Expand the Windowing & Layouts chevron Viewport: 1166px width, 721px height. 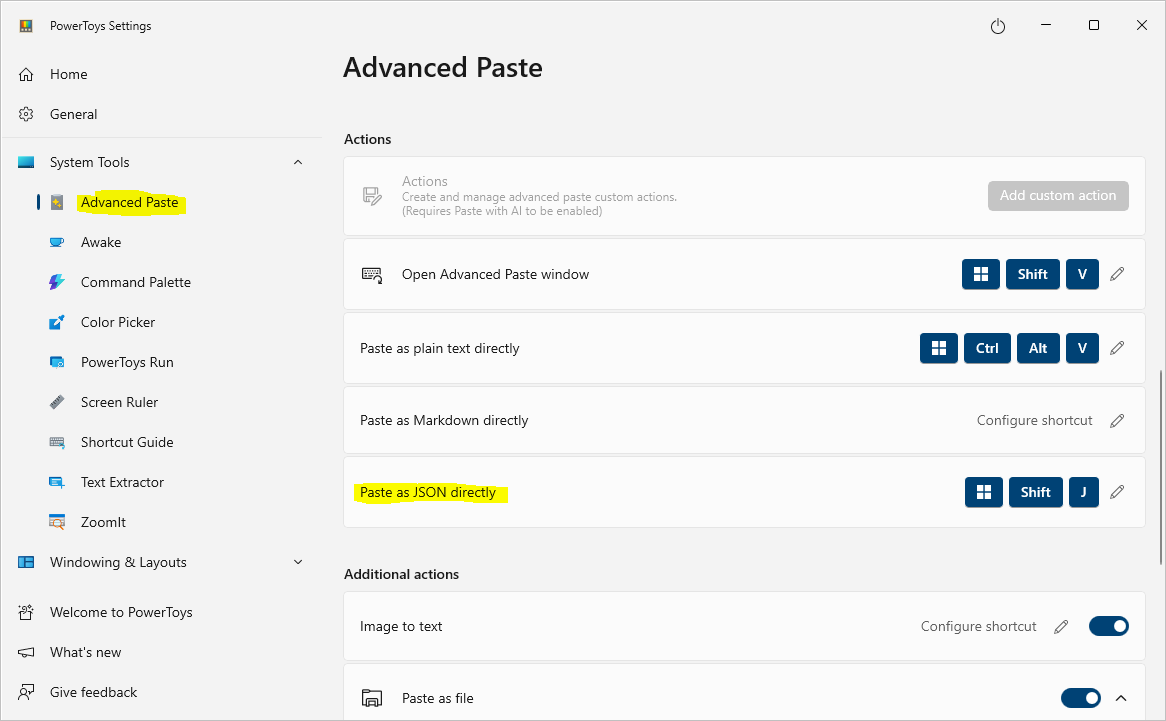(x=298, y=562)
